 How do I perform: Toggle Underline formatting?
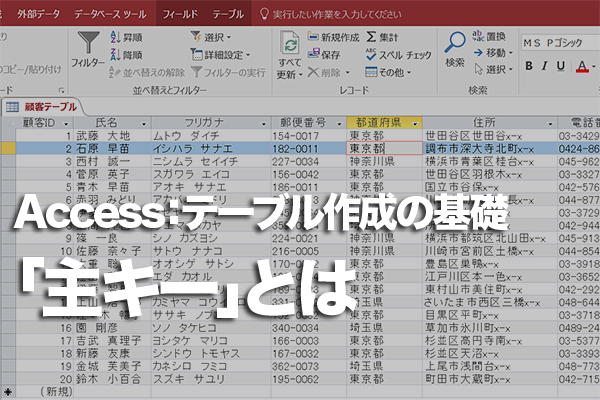coord(561,66)
